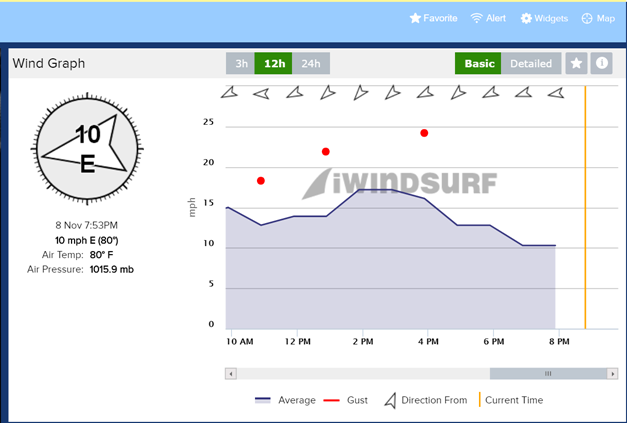Click the direction arrow above 8 PM
627x423 pixels.
(556, 93)
